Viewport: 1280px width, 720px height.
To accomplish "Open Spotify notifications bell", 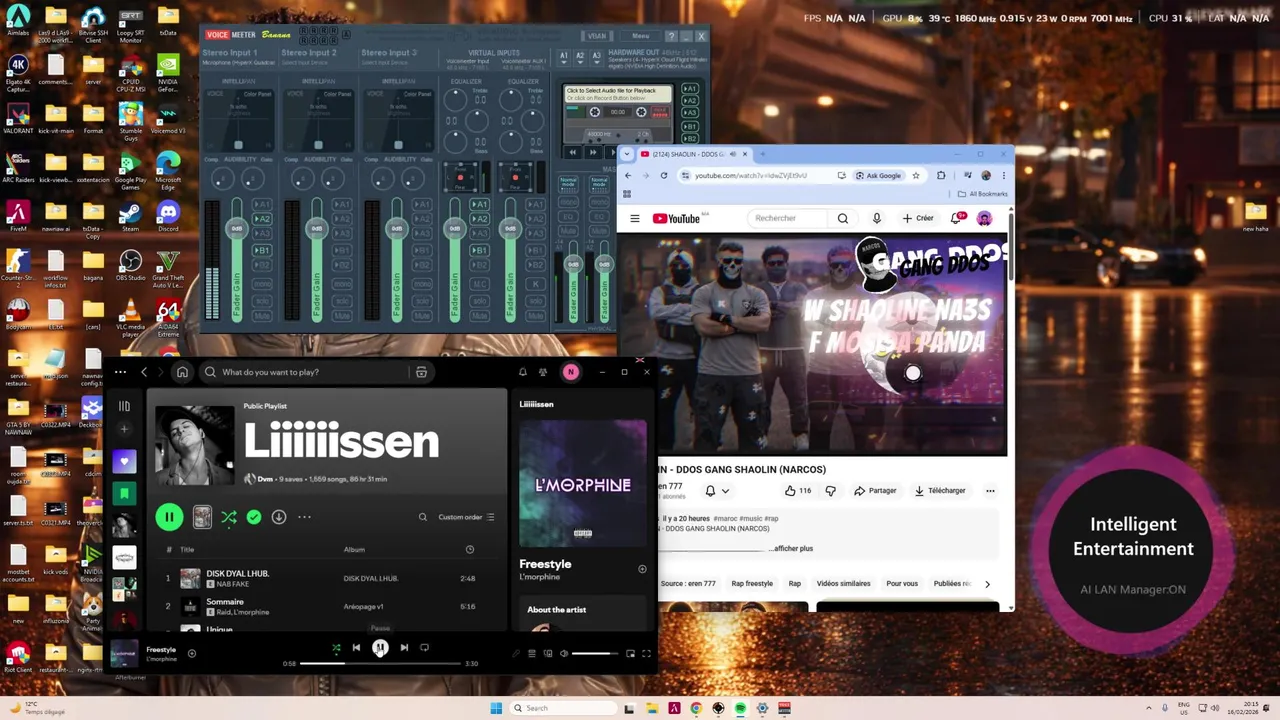I will click(522, 372).
